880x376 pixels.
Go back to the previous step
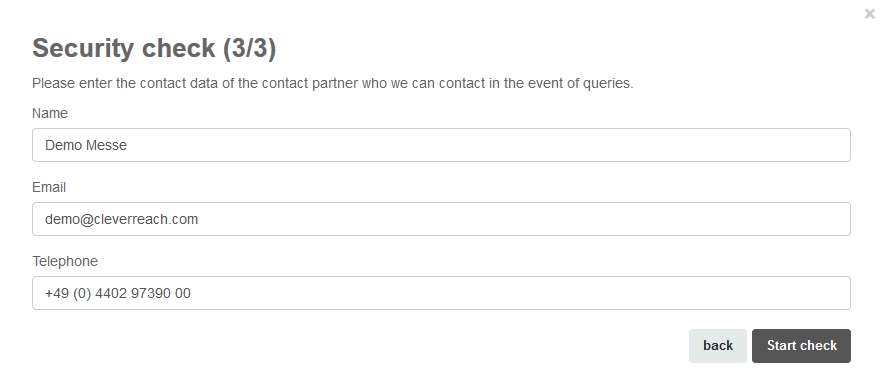[x=718, y=346]
